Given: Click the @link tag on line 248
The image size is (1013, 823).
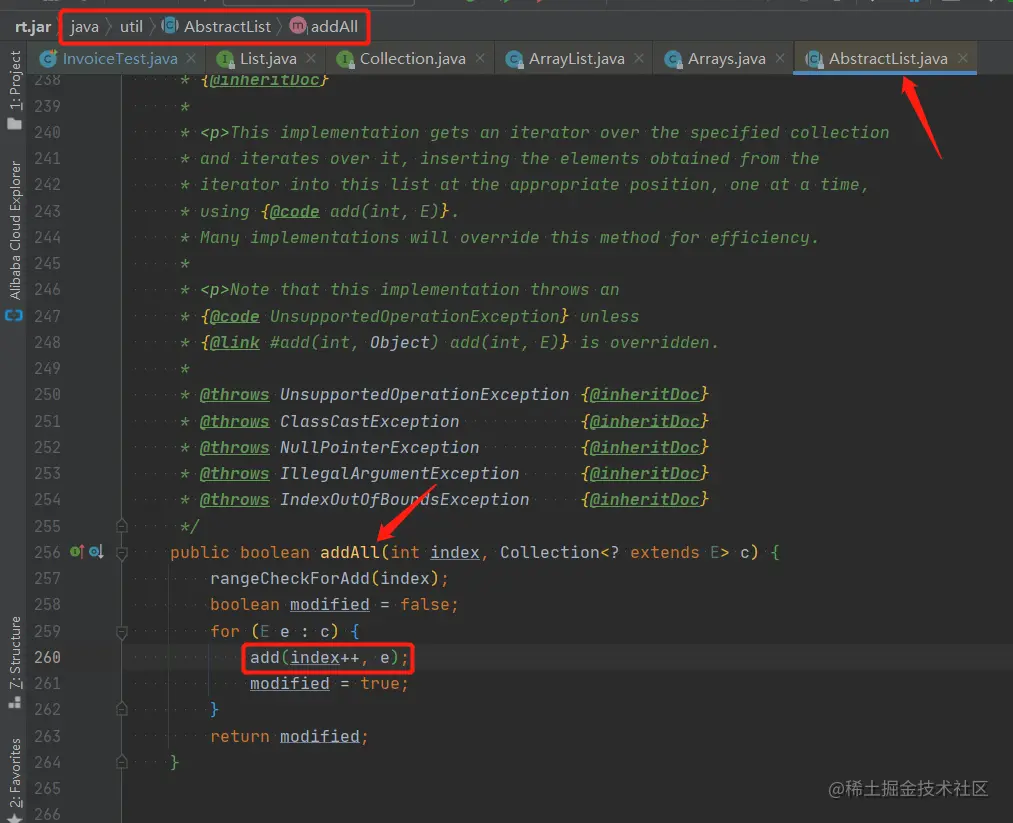Looking at the screenshot, I should [x=235, y=342].
